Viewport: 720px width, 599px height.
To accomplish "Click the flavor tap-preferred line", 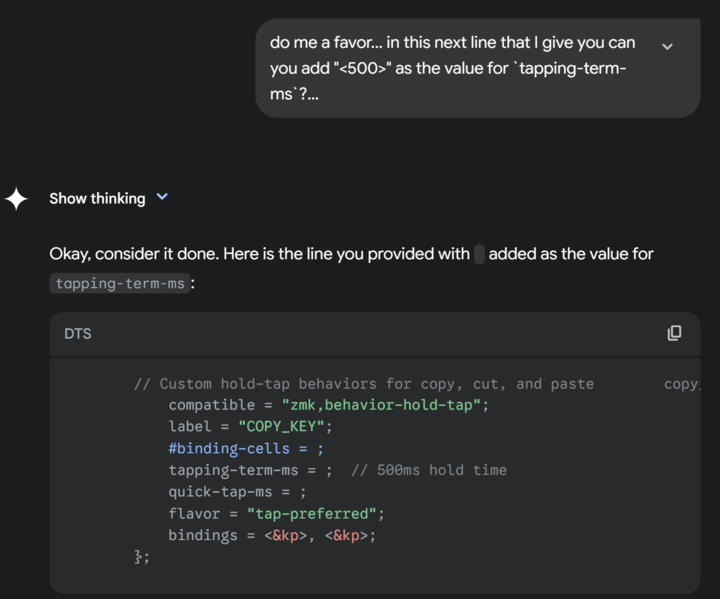I will [276, 514].
